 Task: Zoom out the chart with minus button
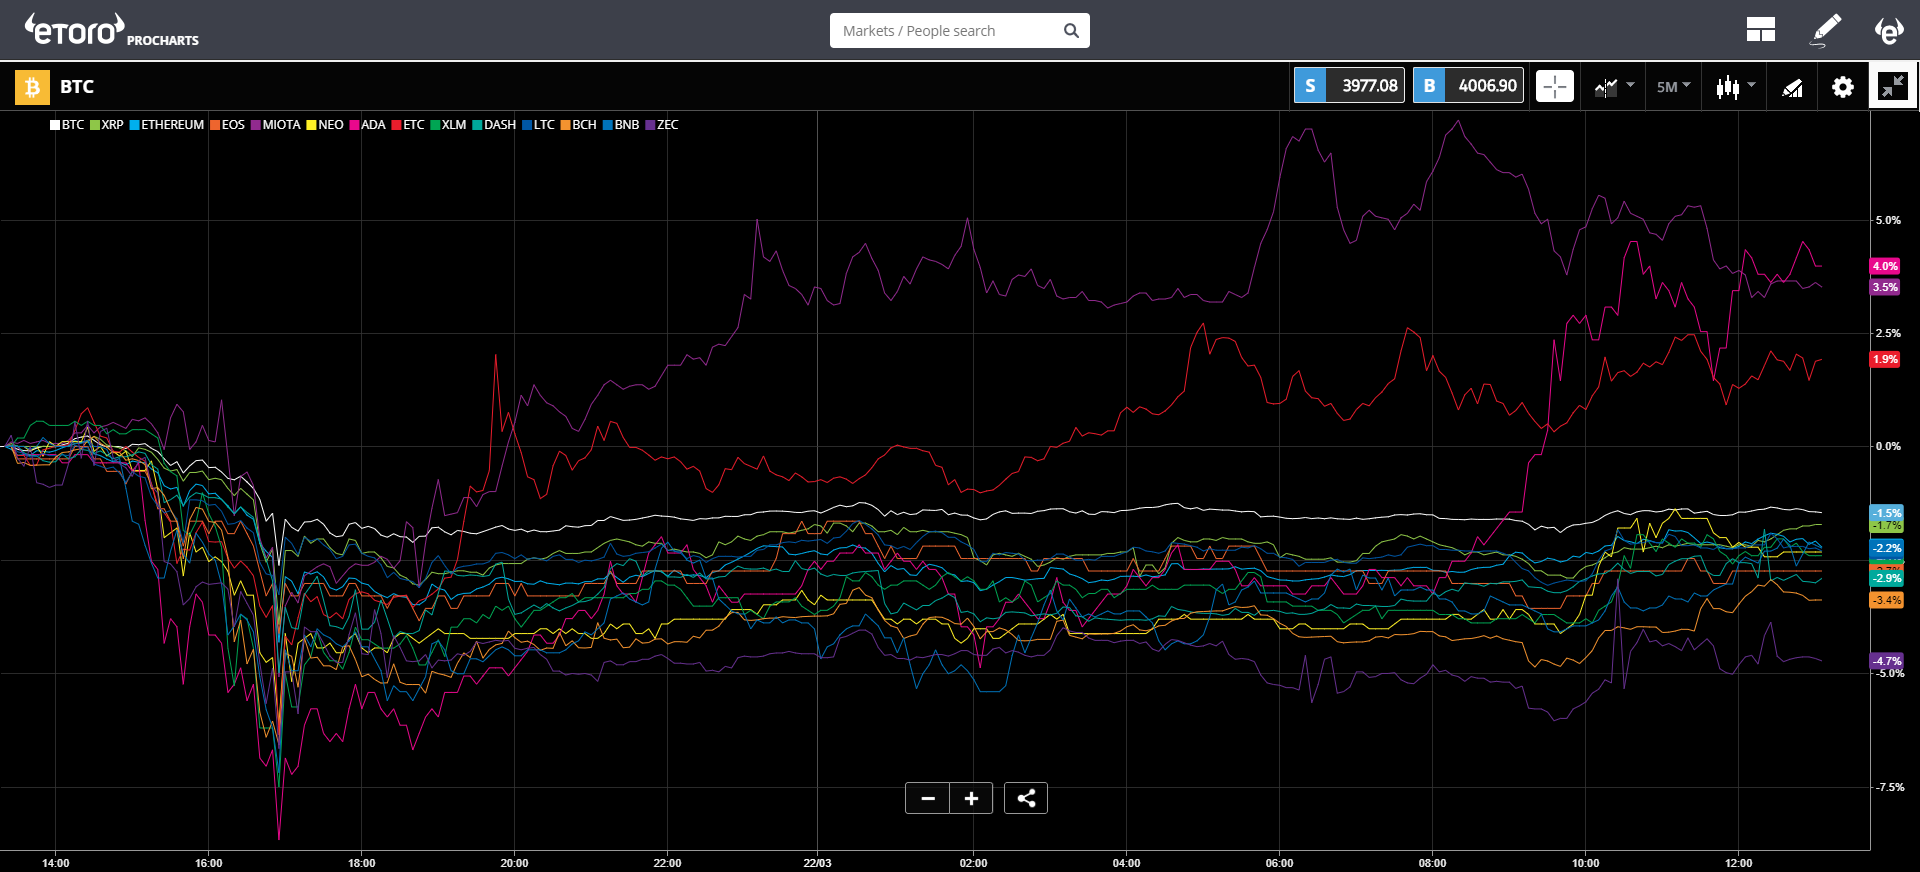point(928,798)
